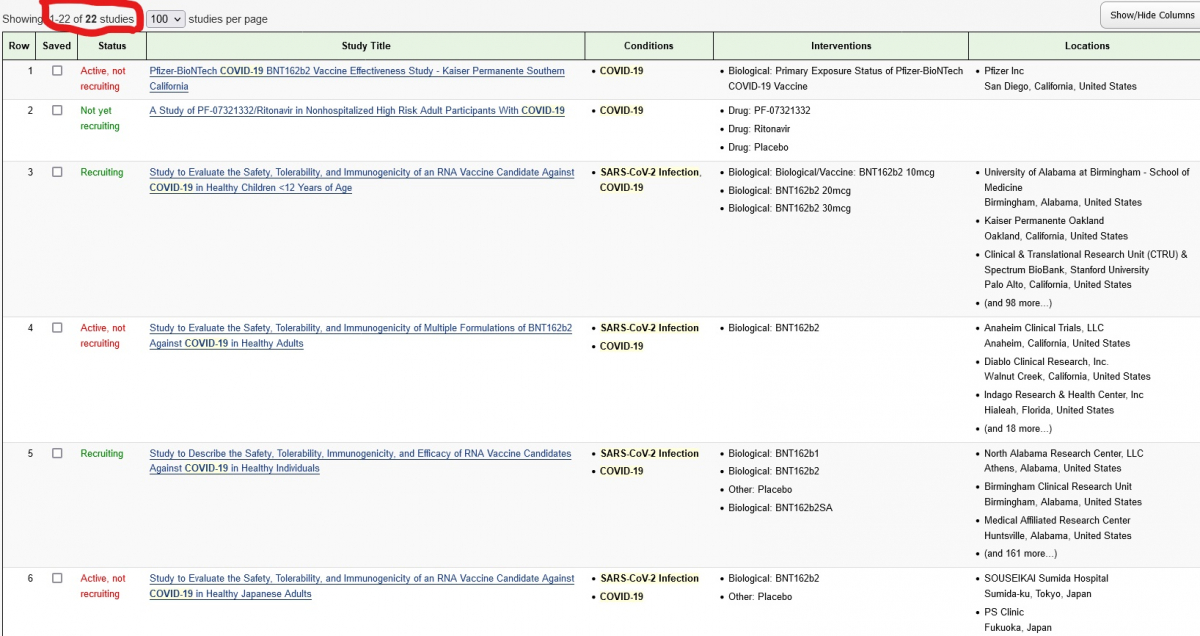Open the Healthy Children <12 Years study
The width and height of the screenshot is (1200, 636).
(361, 173)
